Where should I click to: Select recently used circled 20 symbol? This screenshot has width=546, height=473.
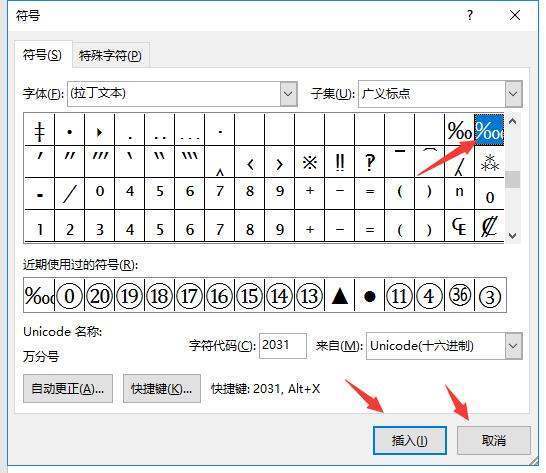(x=99, y=296)
